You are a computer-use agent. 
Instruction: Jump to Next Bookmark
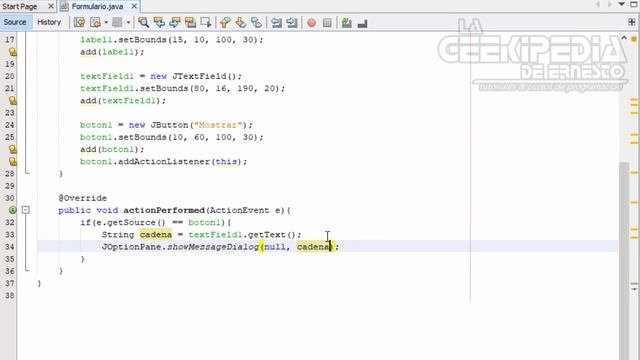(240, 22)
